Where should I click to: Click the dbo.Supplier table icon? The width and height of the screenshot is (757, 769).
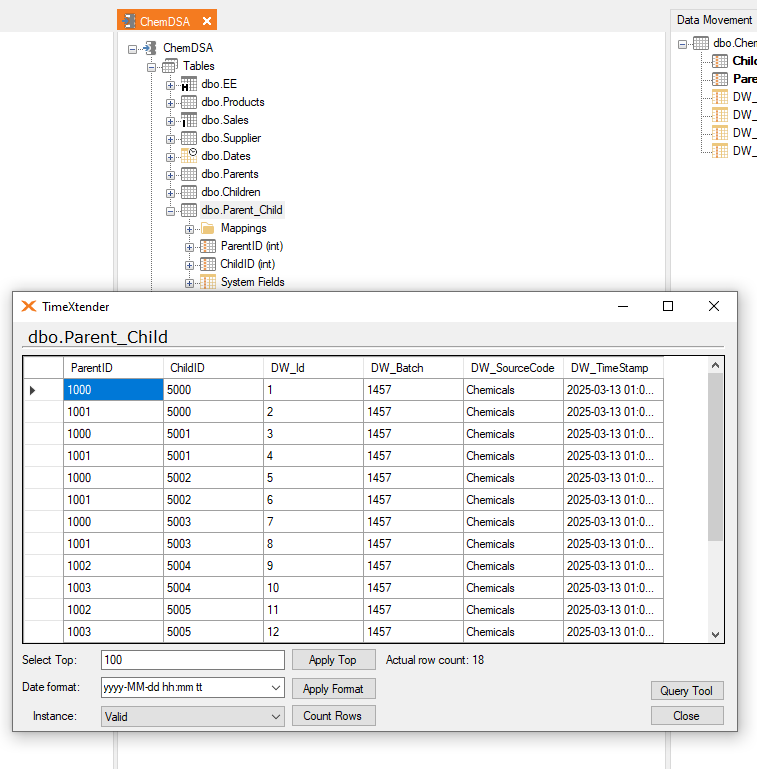point(189,138)
